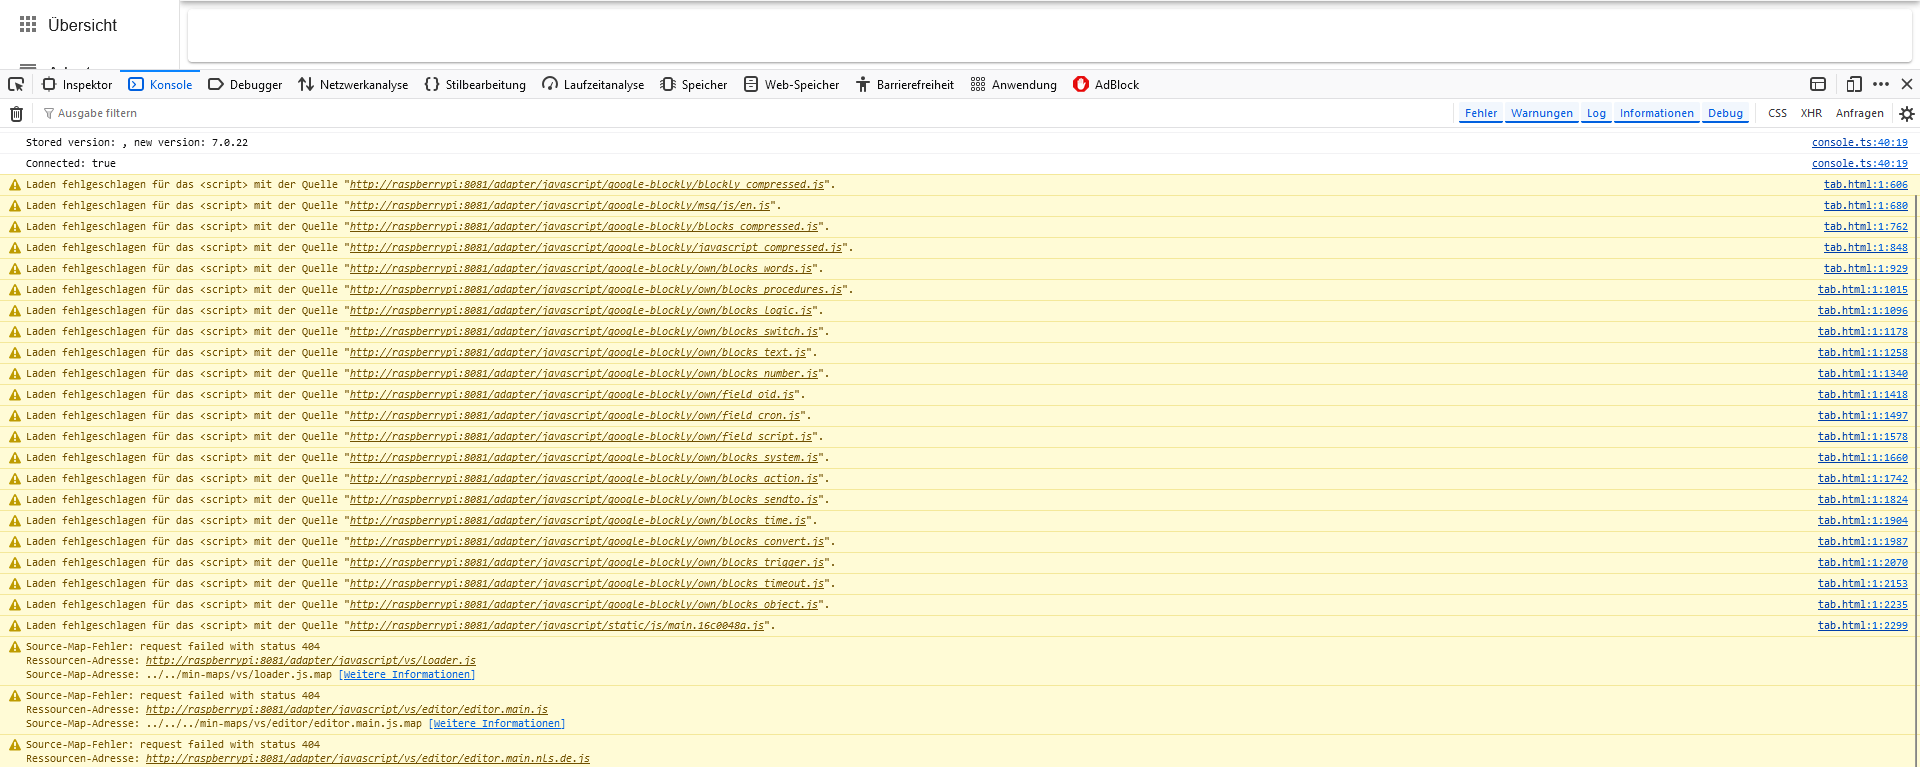Screen dimensions: 1920x767
Task: Toggle the Debug filter
Action: click(1725, 114)
